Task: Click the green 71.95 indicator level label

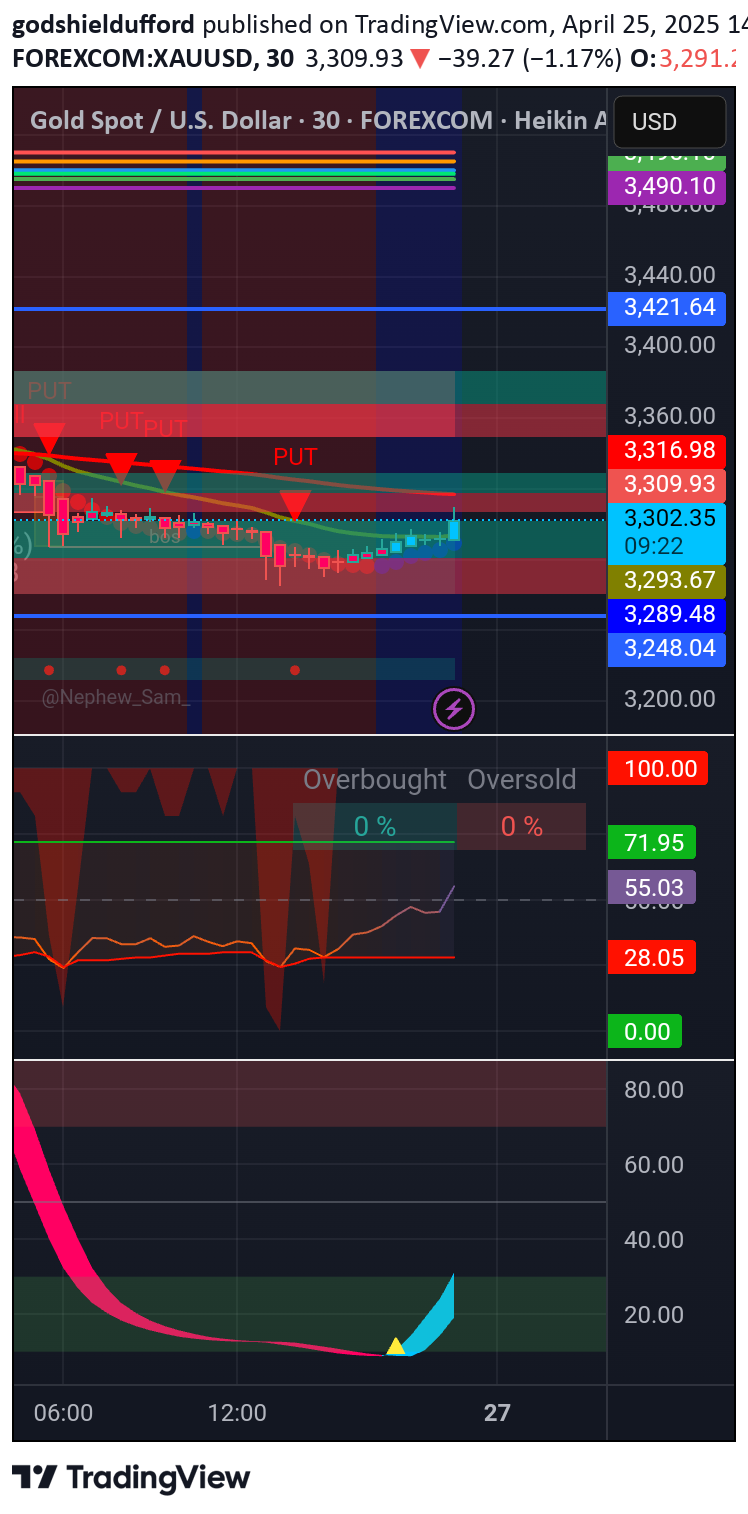Action: (653, 843)
